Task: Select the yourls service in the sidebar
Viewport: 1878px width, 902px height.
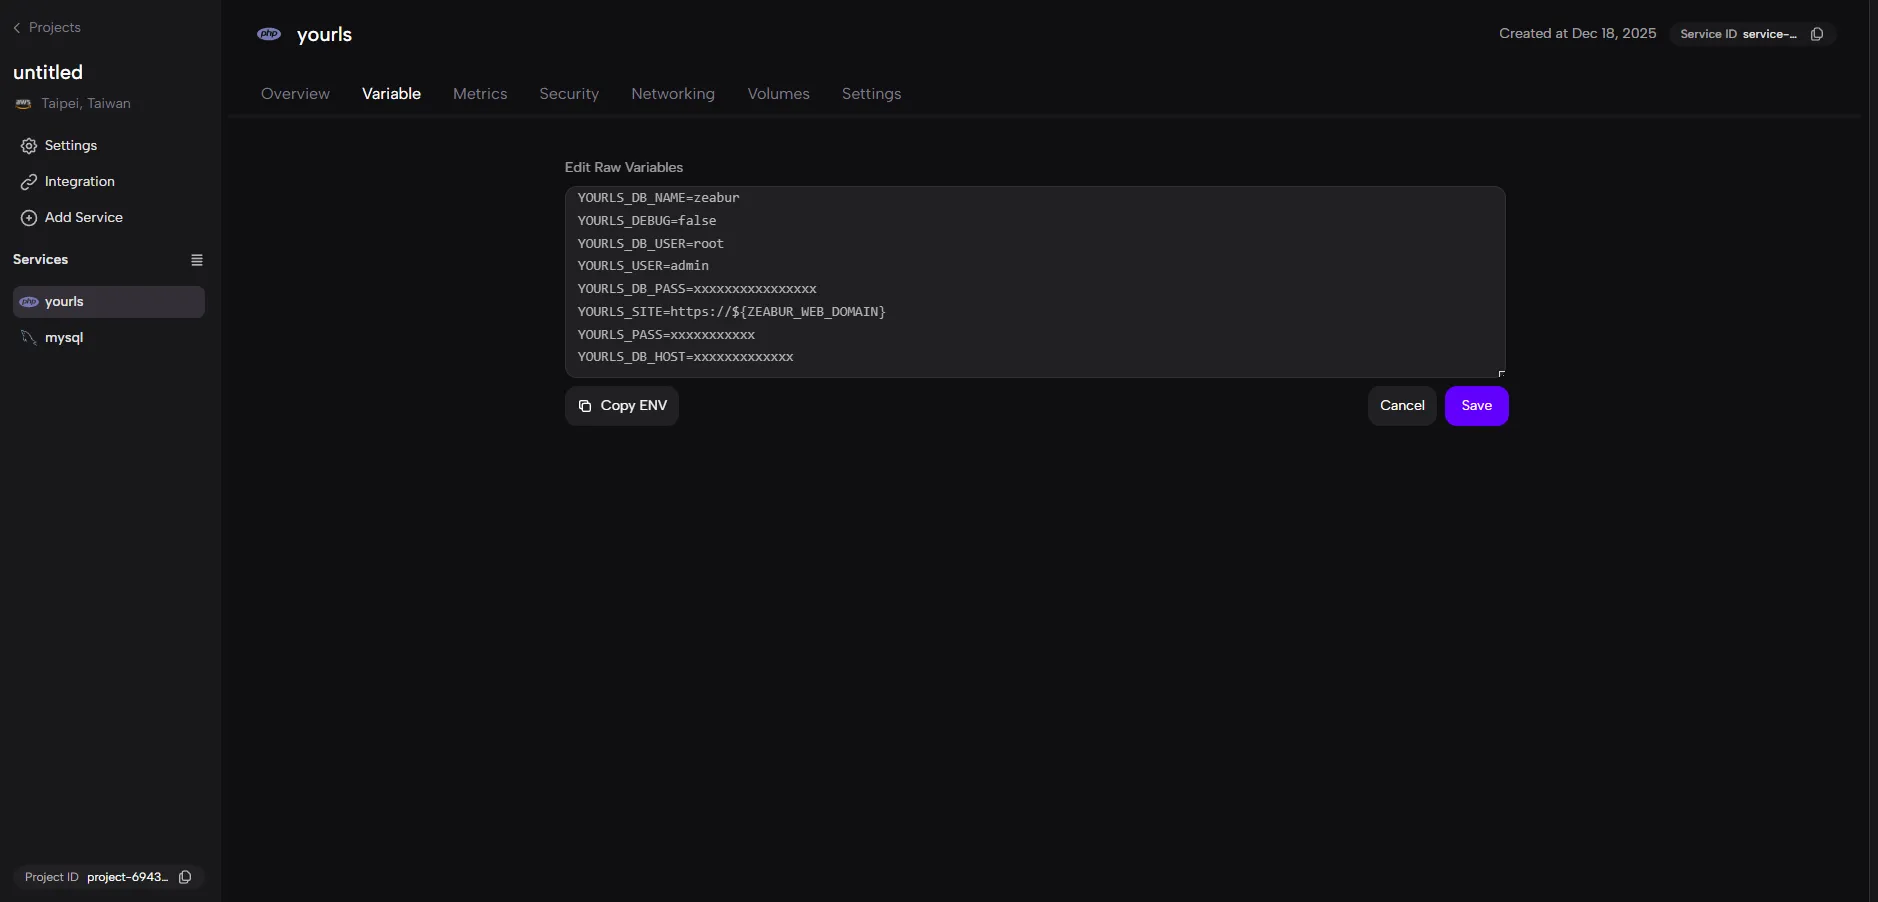Action: click(108, 302)
